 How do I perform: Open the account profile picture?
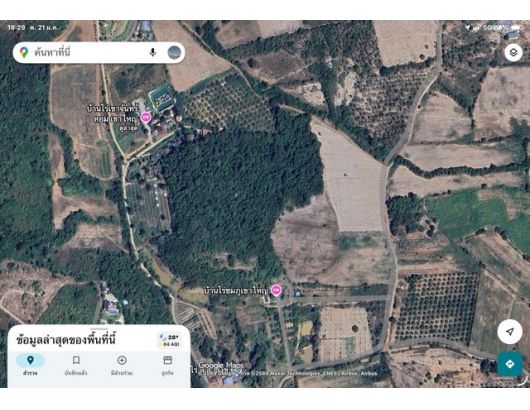pyautogui.click(x=174, y=52)
